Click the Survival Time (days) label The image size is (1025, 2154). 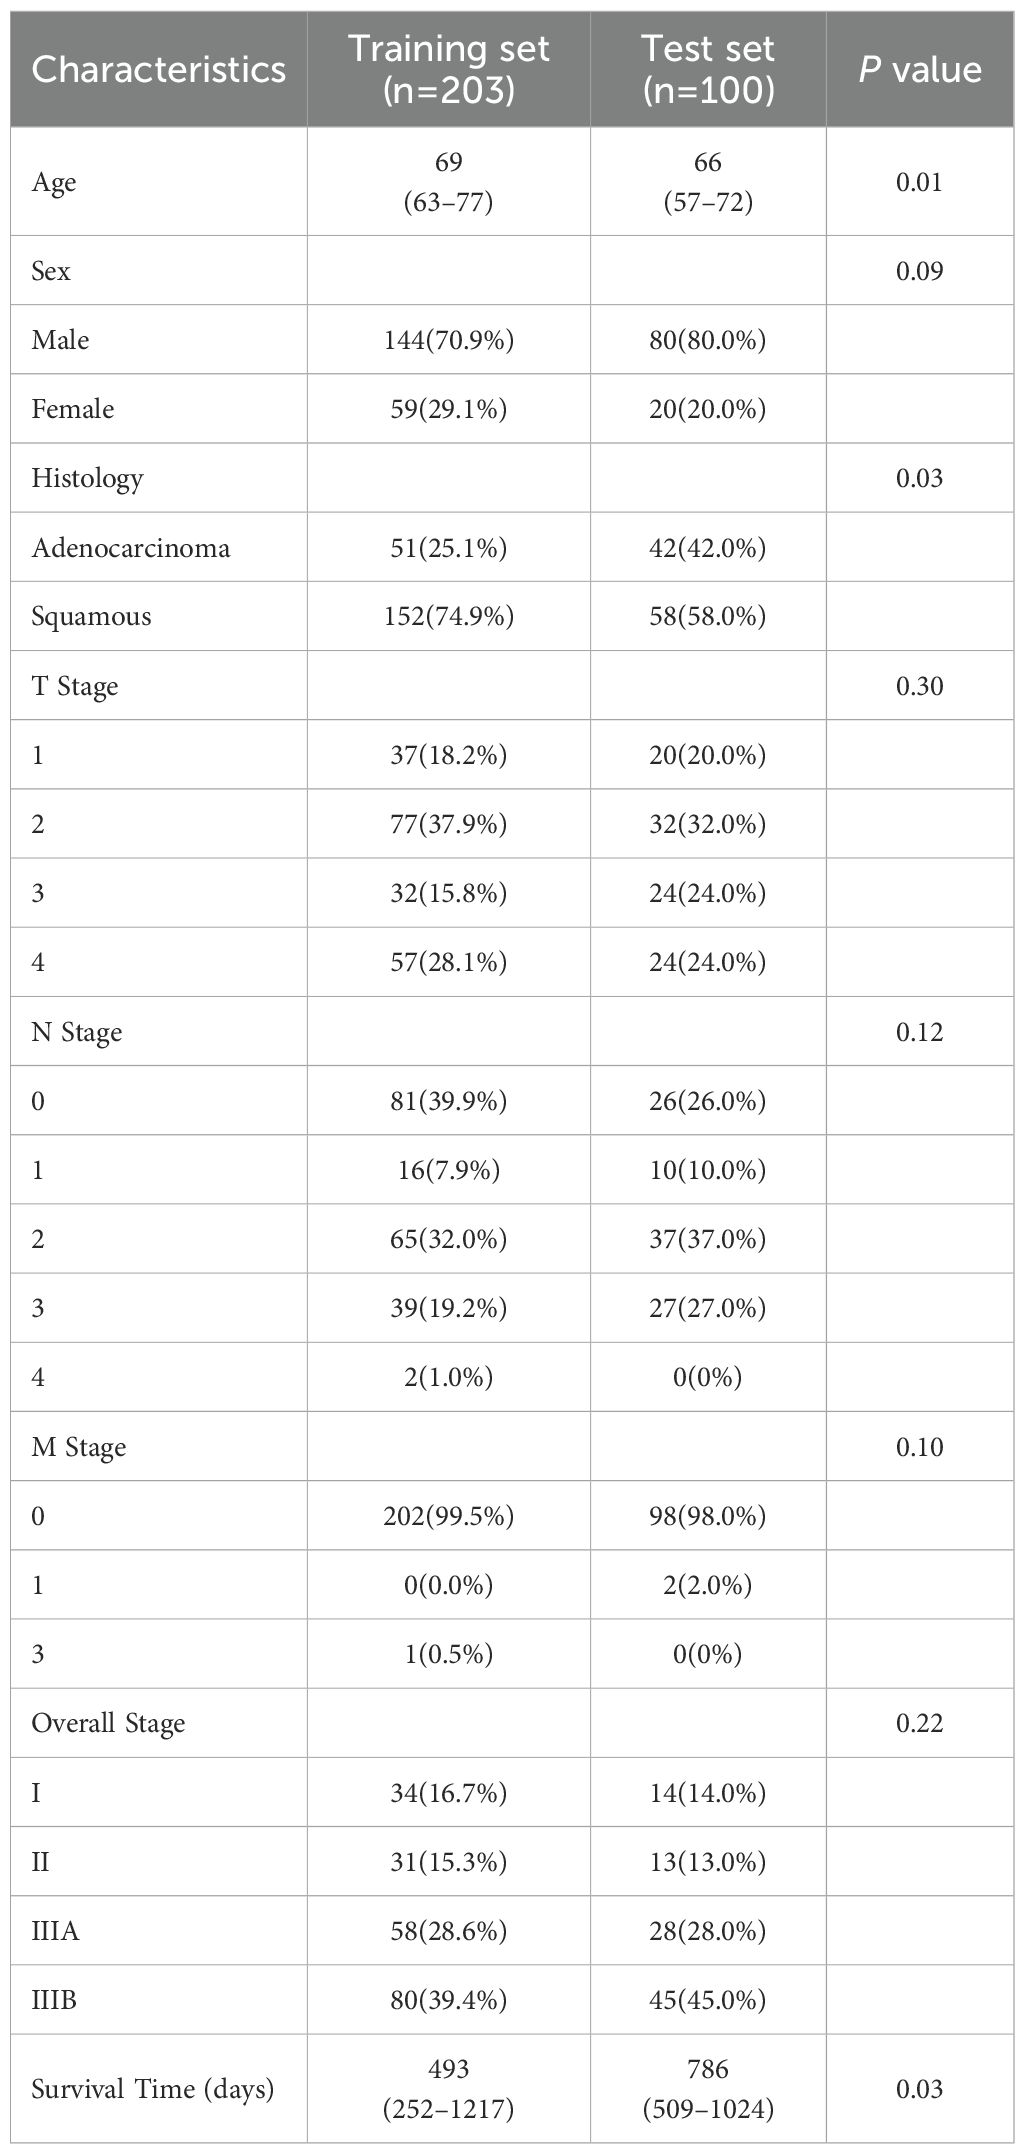152,2089
